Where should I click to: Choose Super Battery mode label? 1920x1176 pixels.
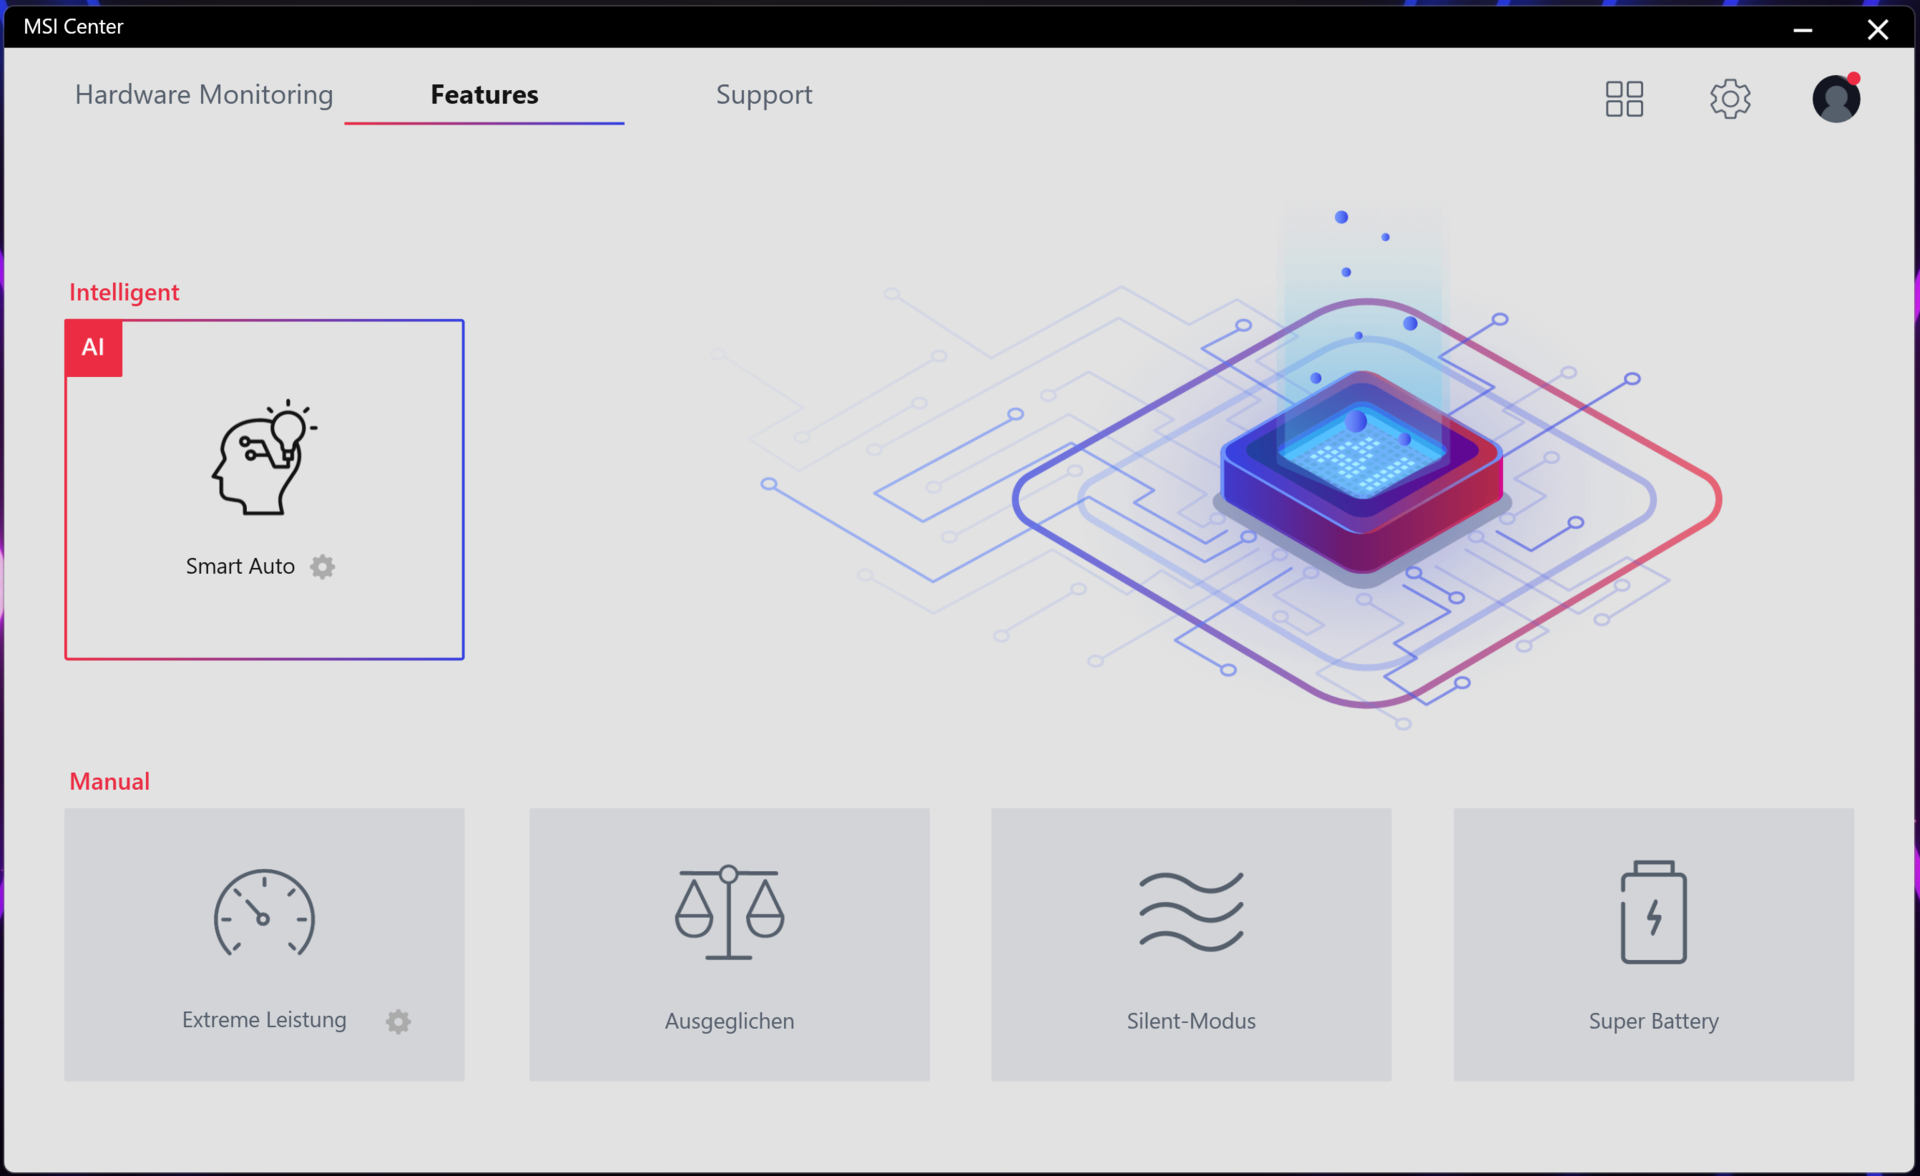point(1653,1021)
